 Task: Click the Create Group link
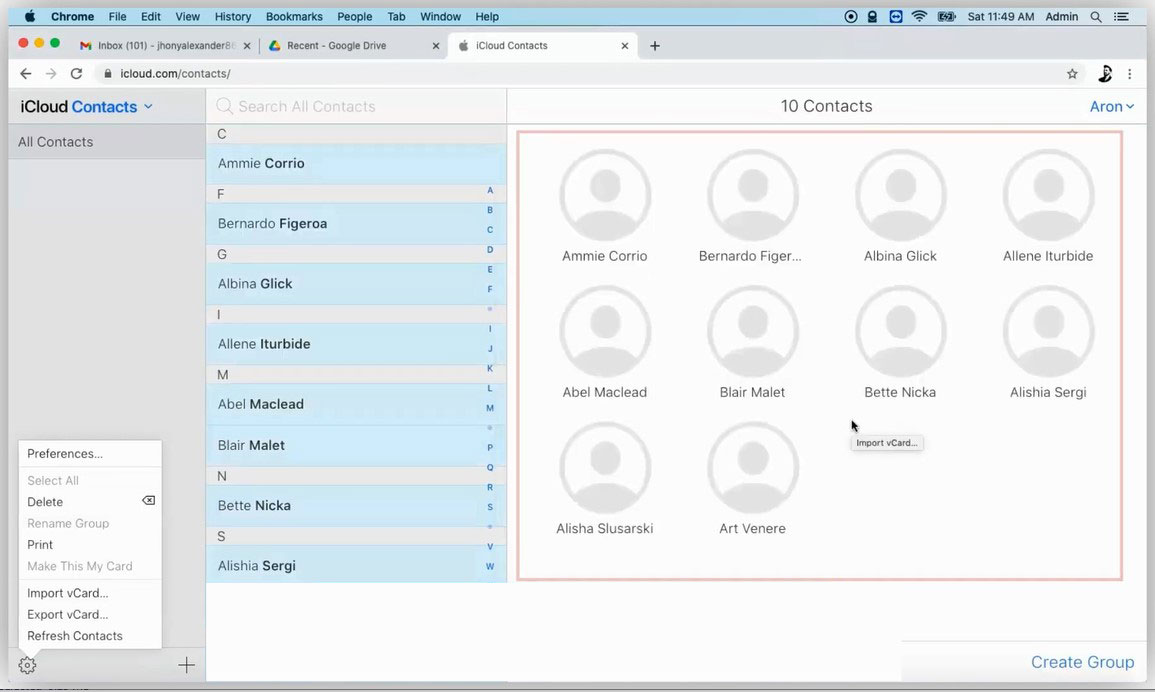1083,662
